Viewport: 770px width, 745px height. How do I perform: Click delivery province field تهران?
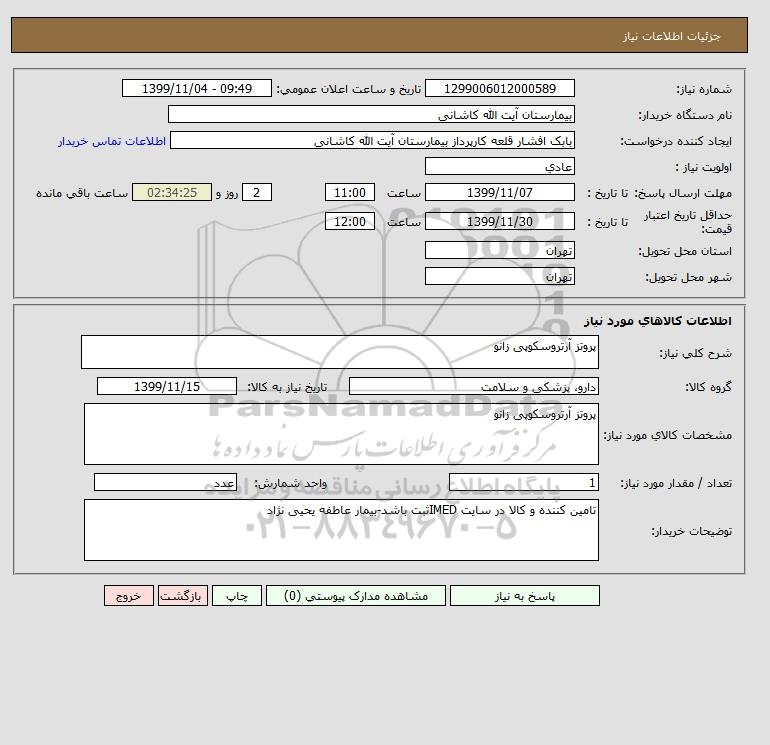click(x=499, y=250)
